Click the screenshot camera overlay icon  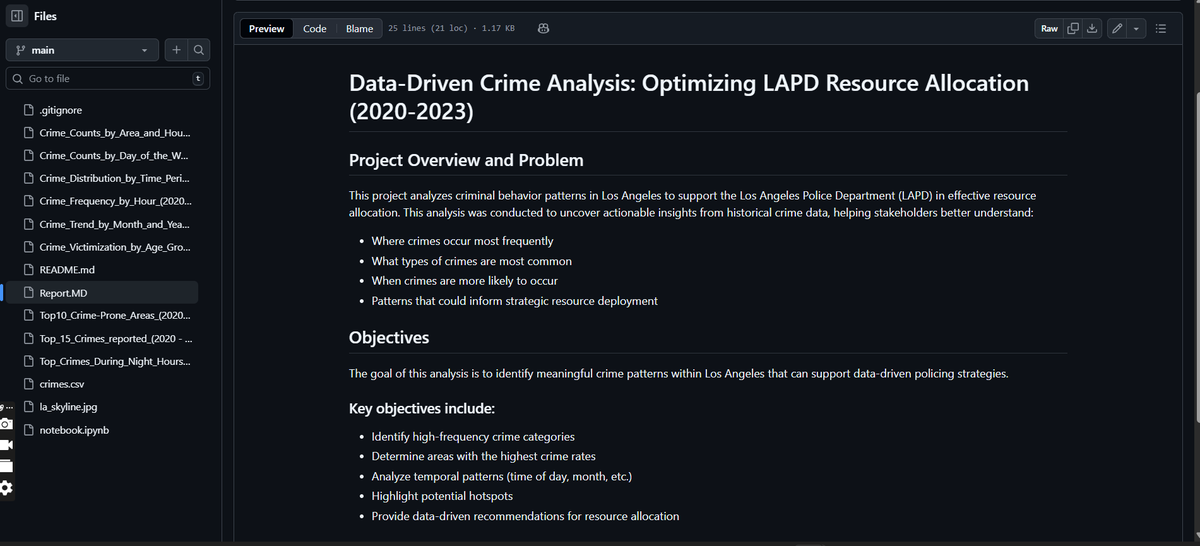(6, 424)
